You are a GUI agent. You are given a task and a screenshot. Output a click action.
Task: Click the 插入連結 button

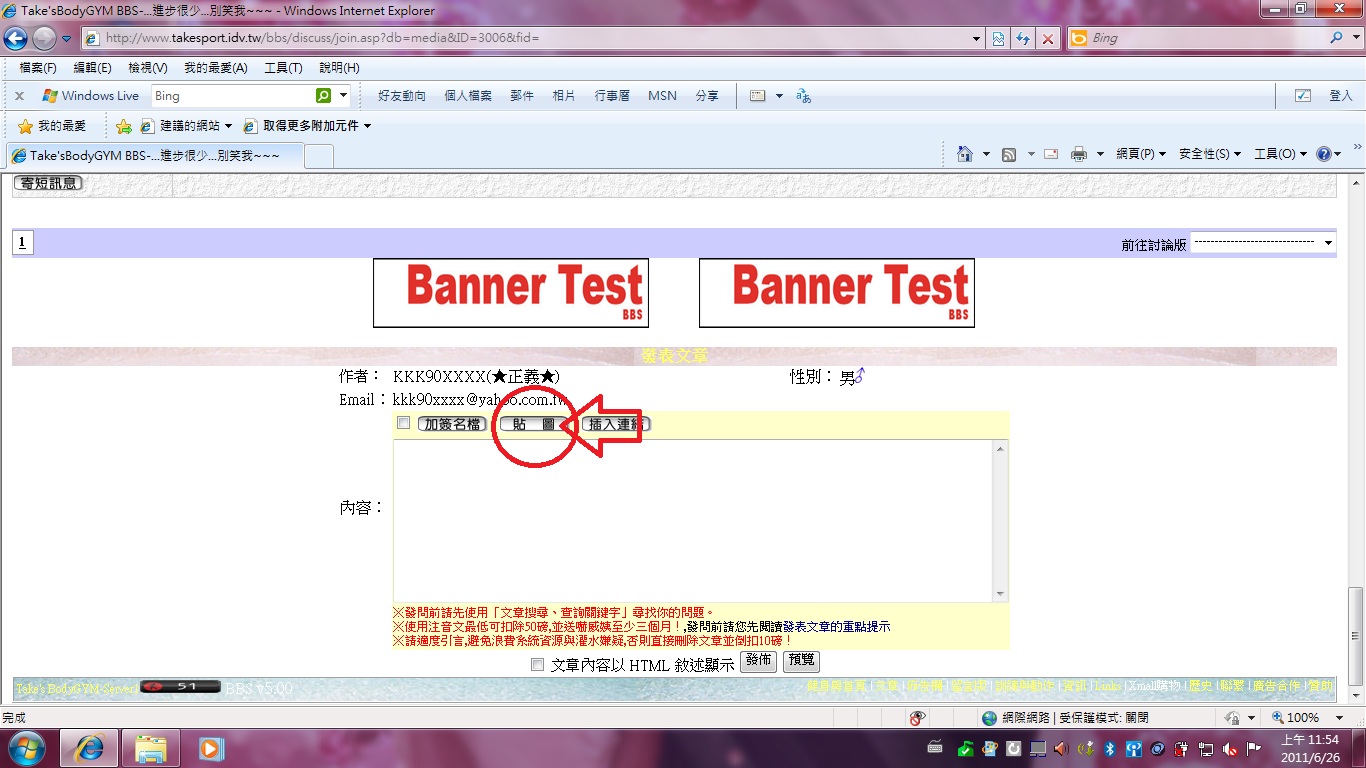(x=615, y=424)
